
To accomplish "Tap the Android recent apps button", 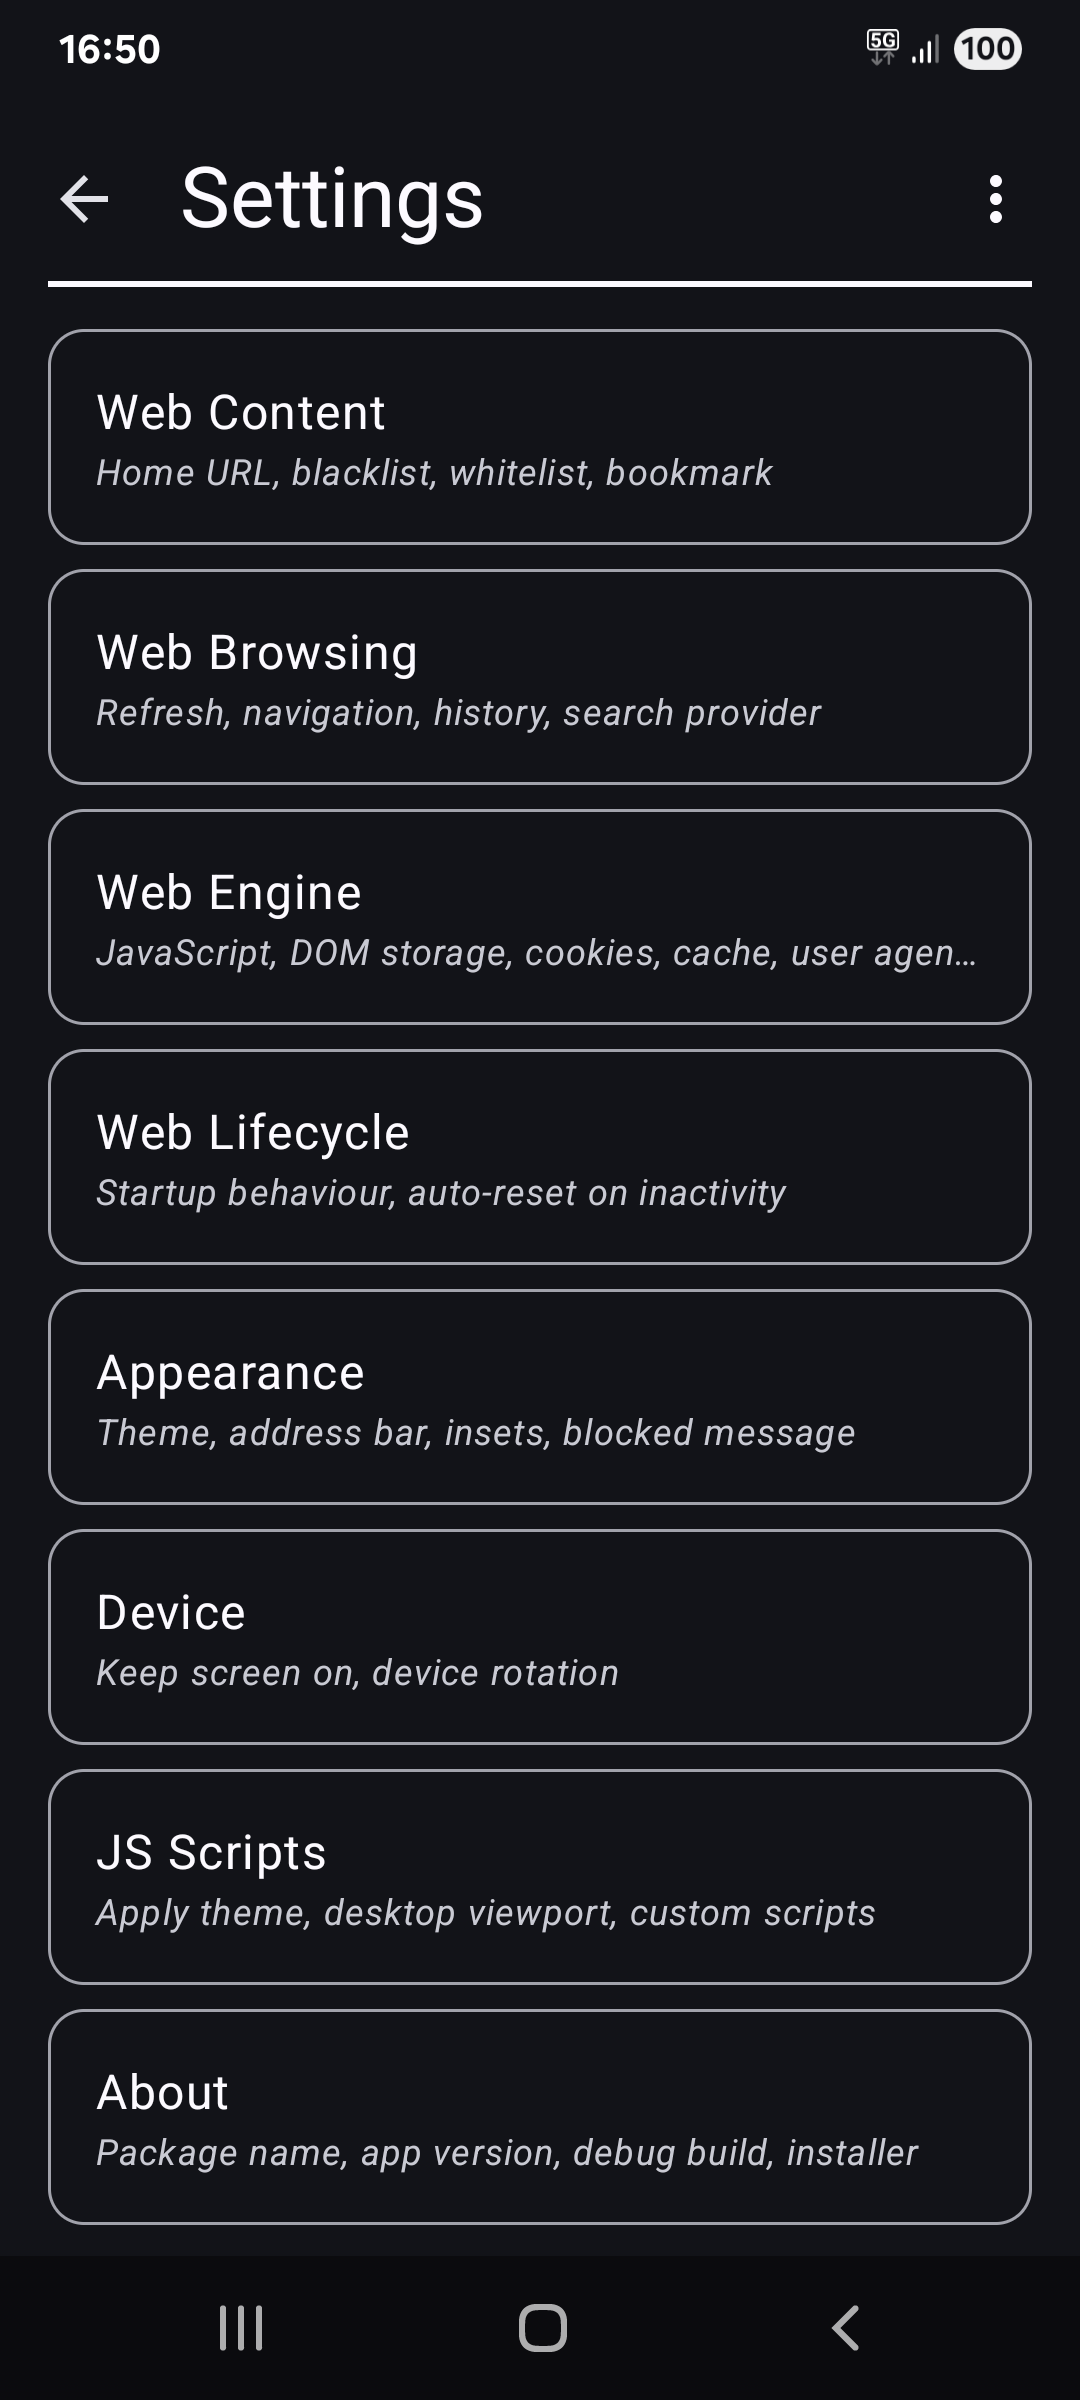I will click(241, 2328).
